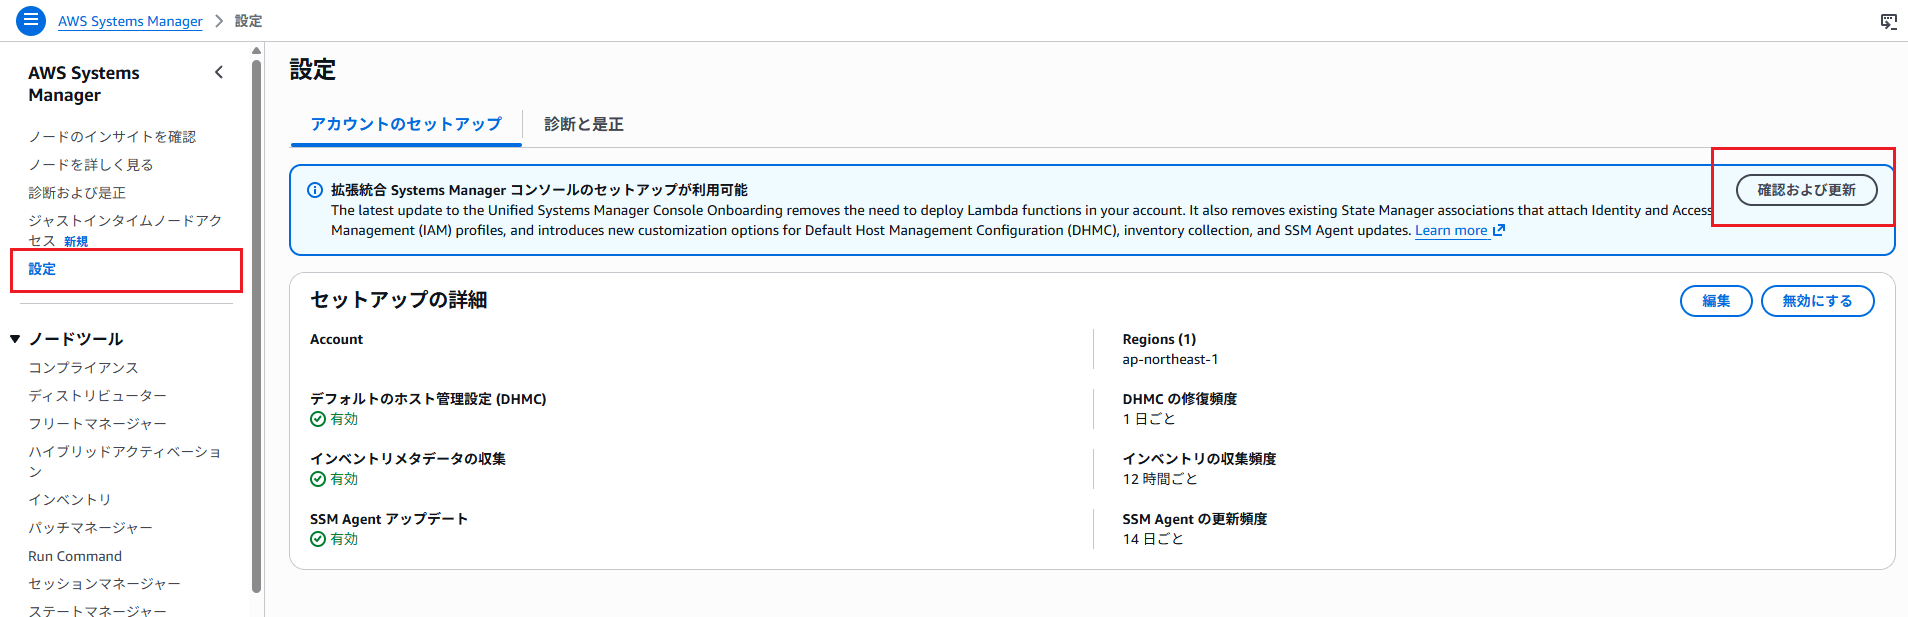The width and height of the screenshot is (1908, 617).
Task: Click the 14 日ごと frequency value
Action: click(x=1153, y=539)
